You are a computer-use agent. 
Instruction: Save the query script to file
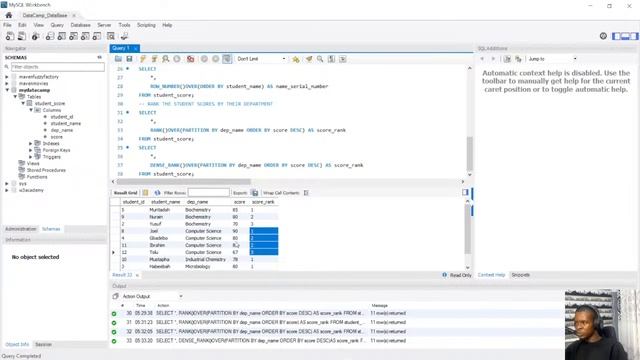click(x=129, y=59)
